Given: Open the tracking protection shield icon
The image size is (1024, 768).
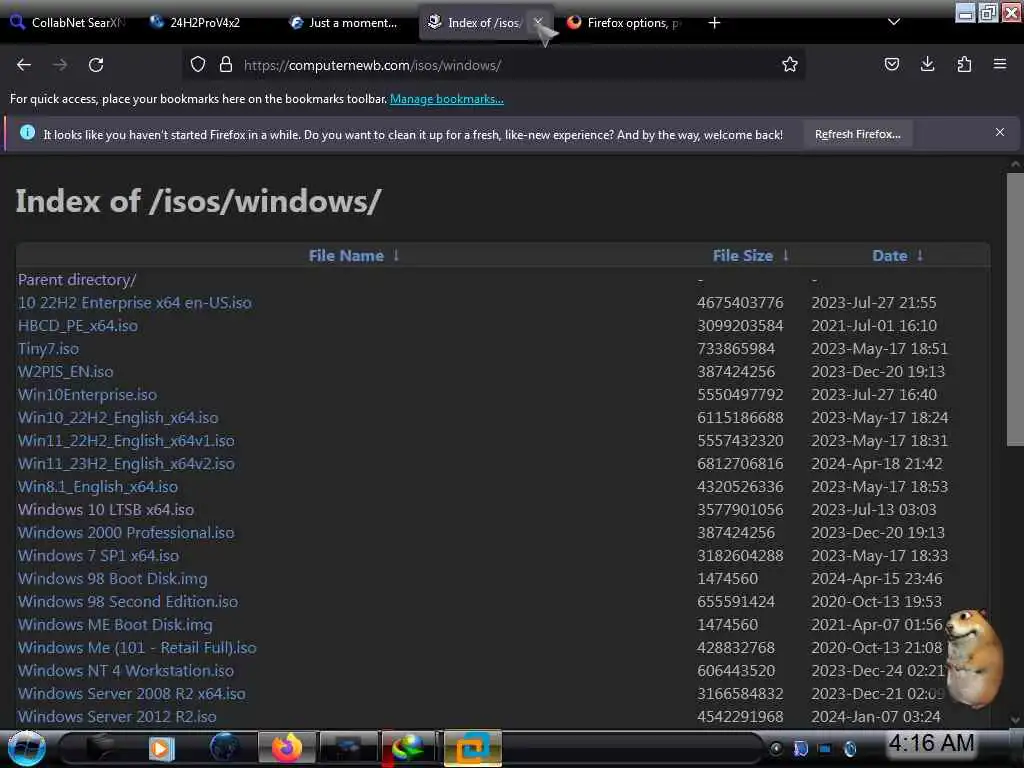Looking at the screenshot, I should tap(198, 65).
